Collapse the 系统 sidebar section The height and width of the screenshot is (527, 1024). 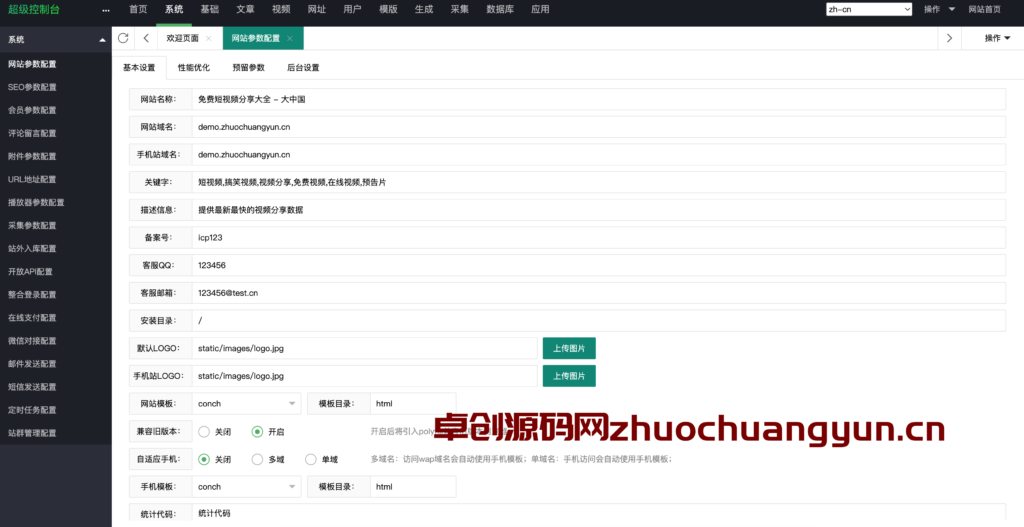[x=103, y=40]
